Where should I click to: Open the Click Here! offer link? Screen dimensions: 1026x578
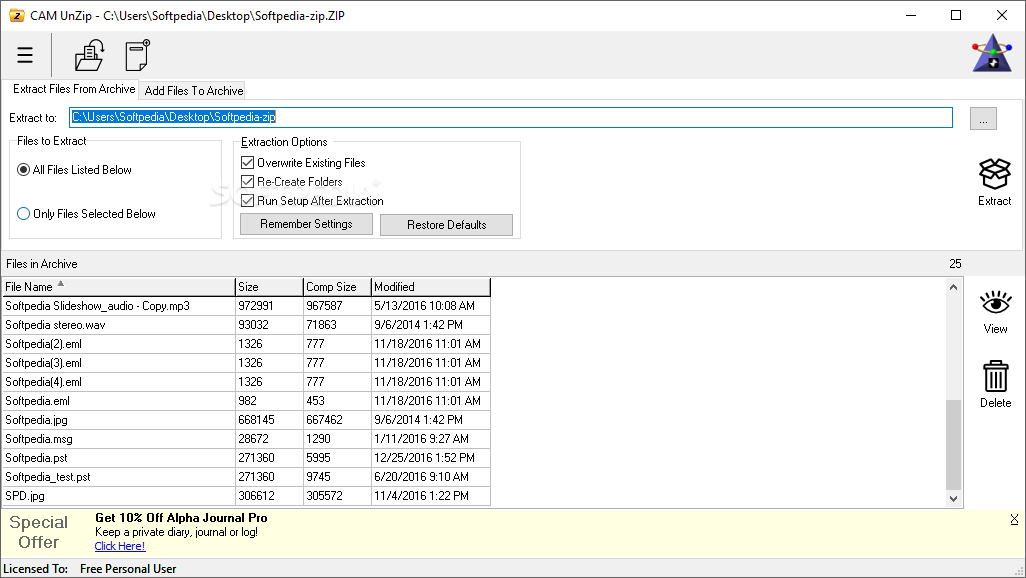point(120,546)
